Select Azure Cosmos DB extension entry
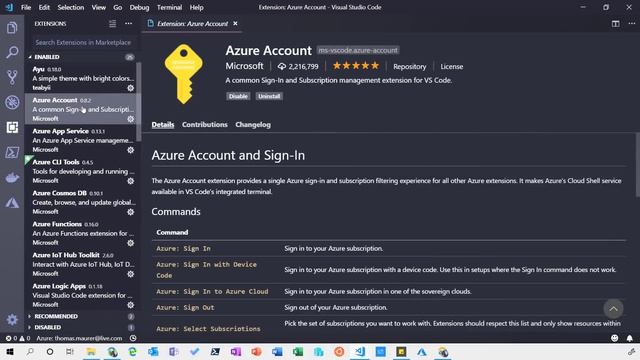This screenshot has height=360, width=640. pos(82,202)
